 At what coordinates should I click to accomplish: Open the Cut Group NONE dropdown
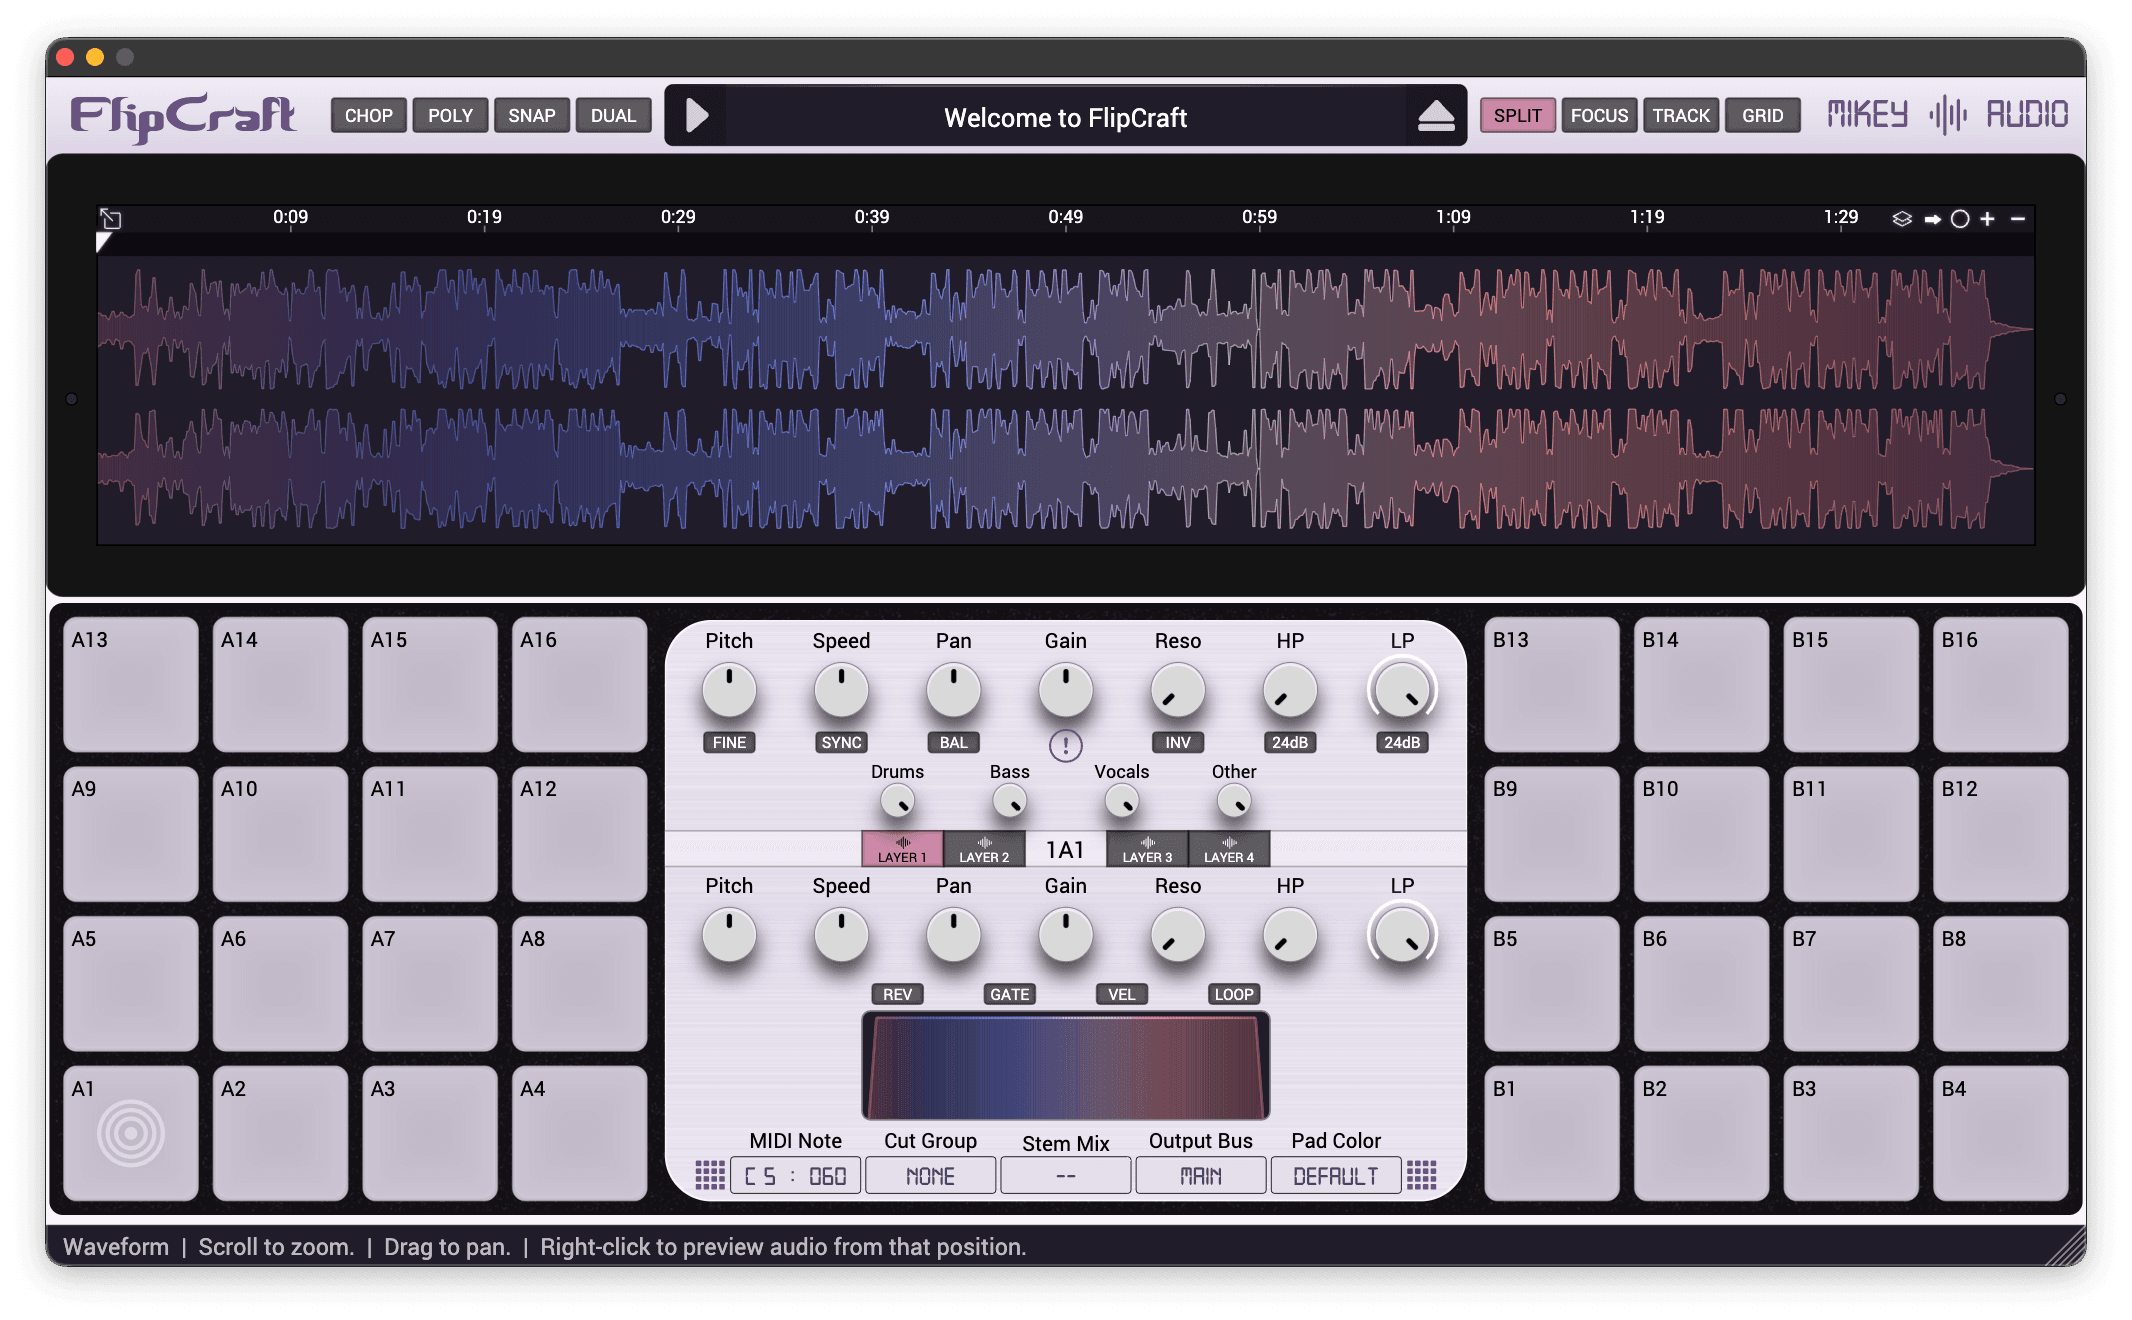930,1176
